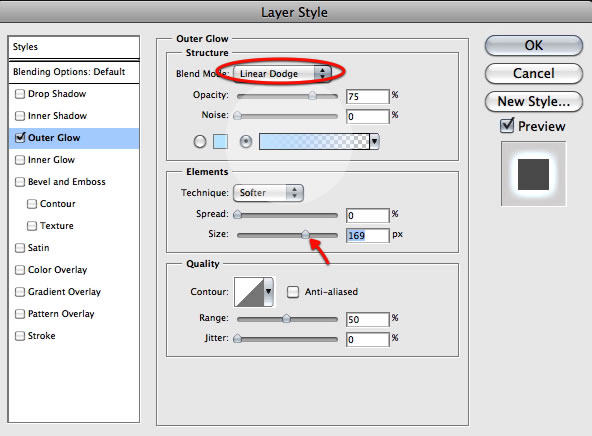Select Bevel and Emboss style
Screen dimensions: 592x436
(x=67, y=182)
